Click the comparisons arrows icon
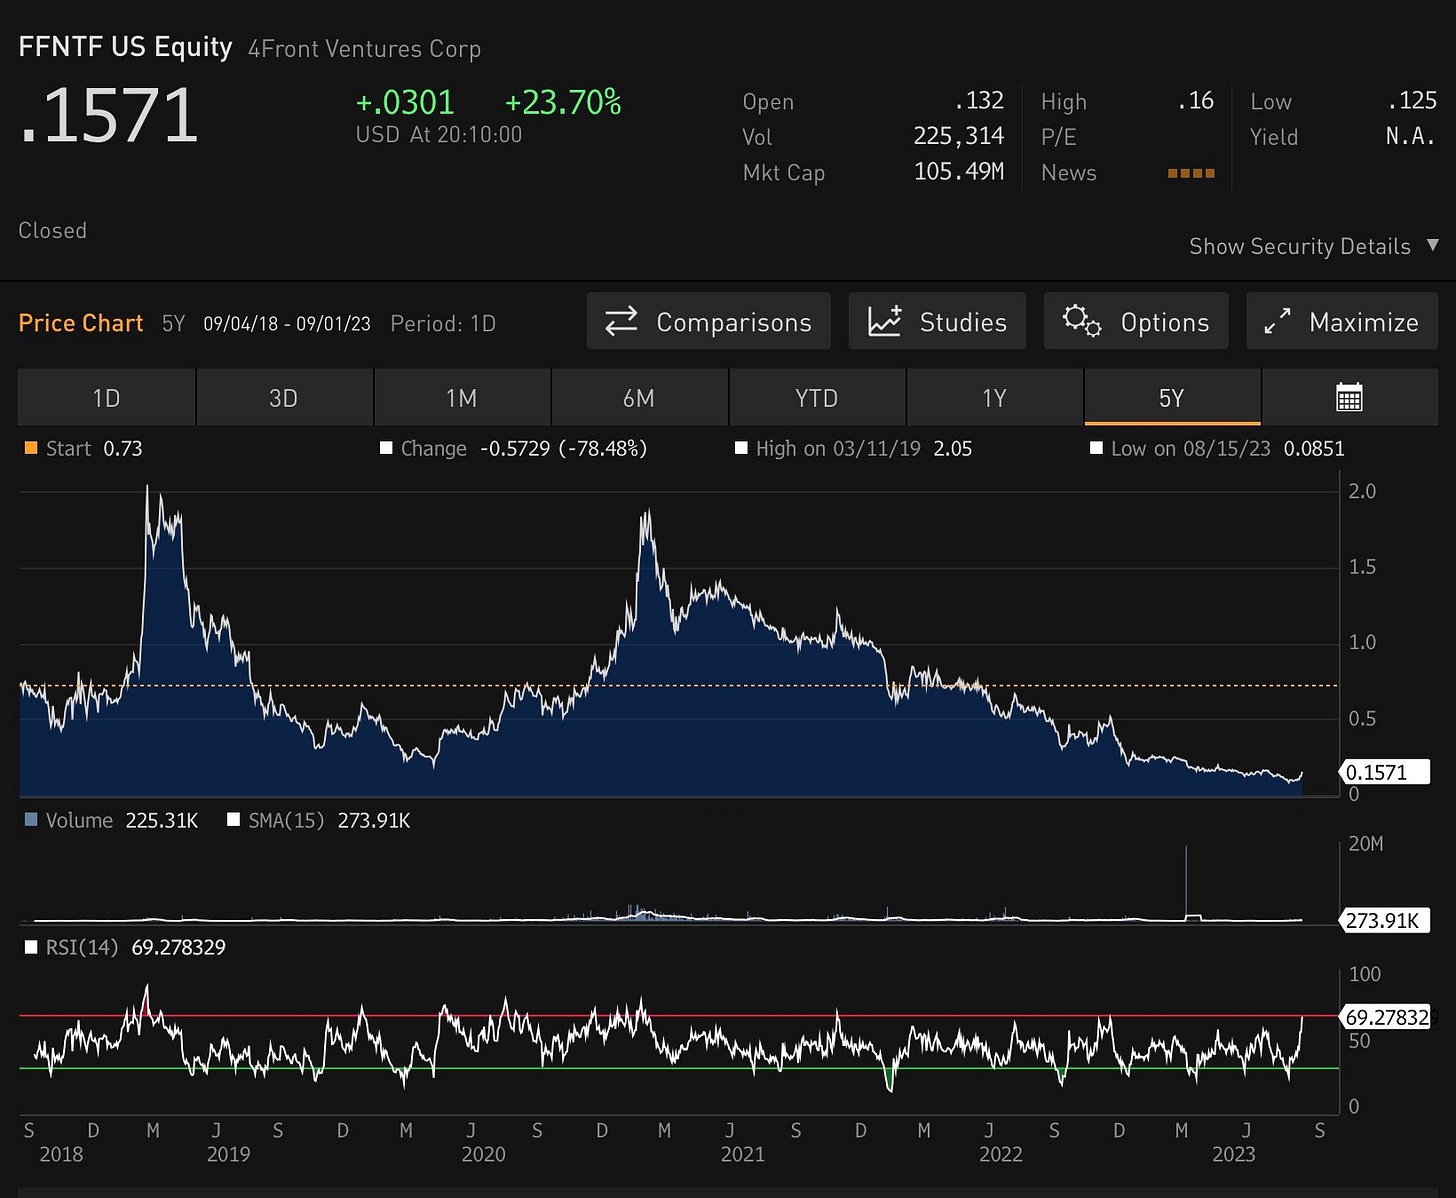This screenshot has height=1198, width=1456. (621, 321)
